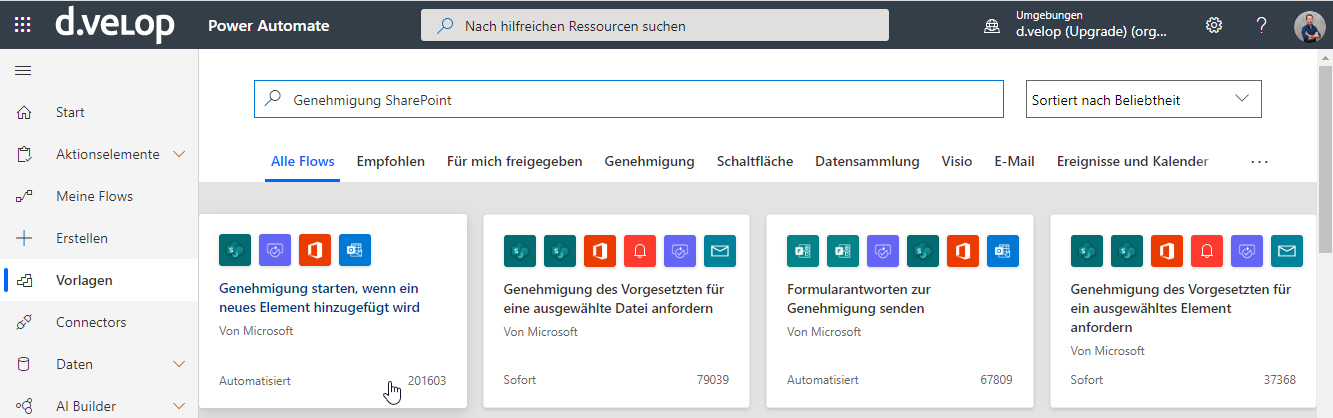Go to Start in the sidebar
This screenshot has width=1333, height=418.
click(99, 112)
